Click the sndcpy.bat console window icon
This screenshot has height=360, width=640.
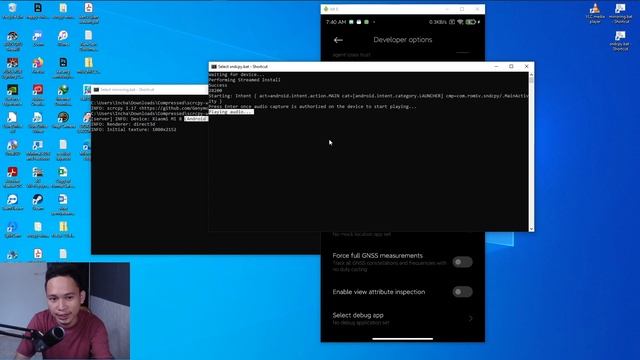coord(213,67)
